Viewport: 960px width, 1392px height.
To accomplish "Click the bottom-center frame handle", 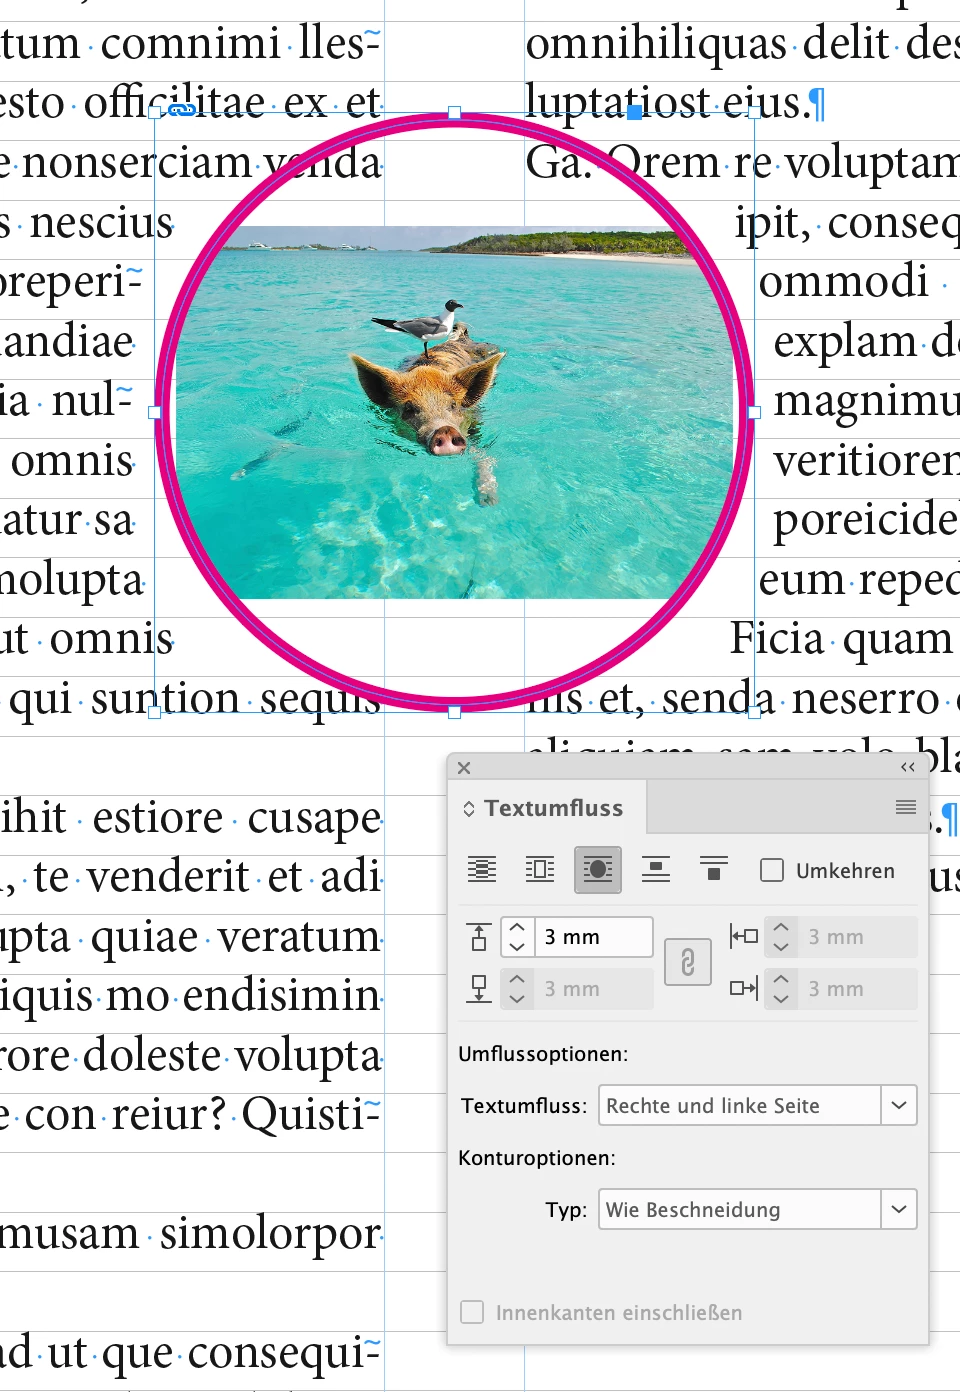I will 455,712.
